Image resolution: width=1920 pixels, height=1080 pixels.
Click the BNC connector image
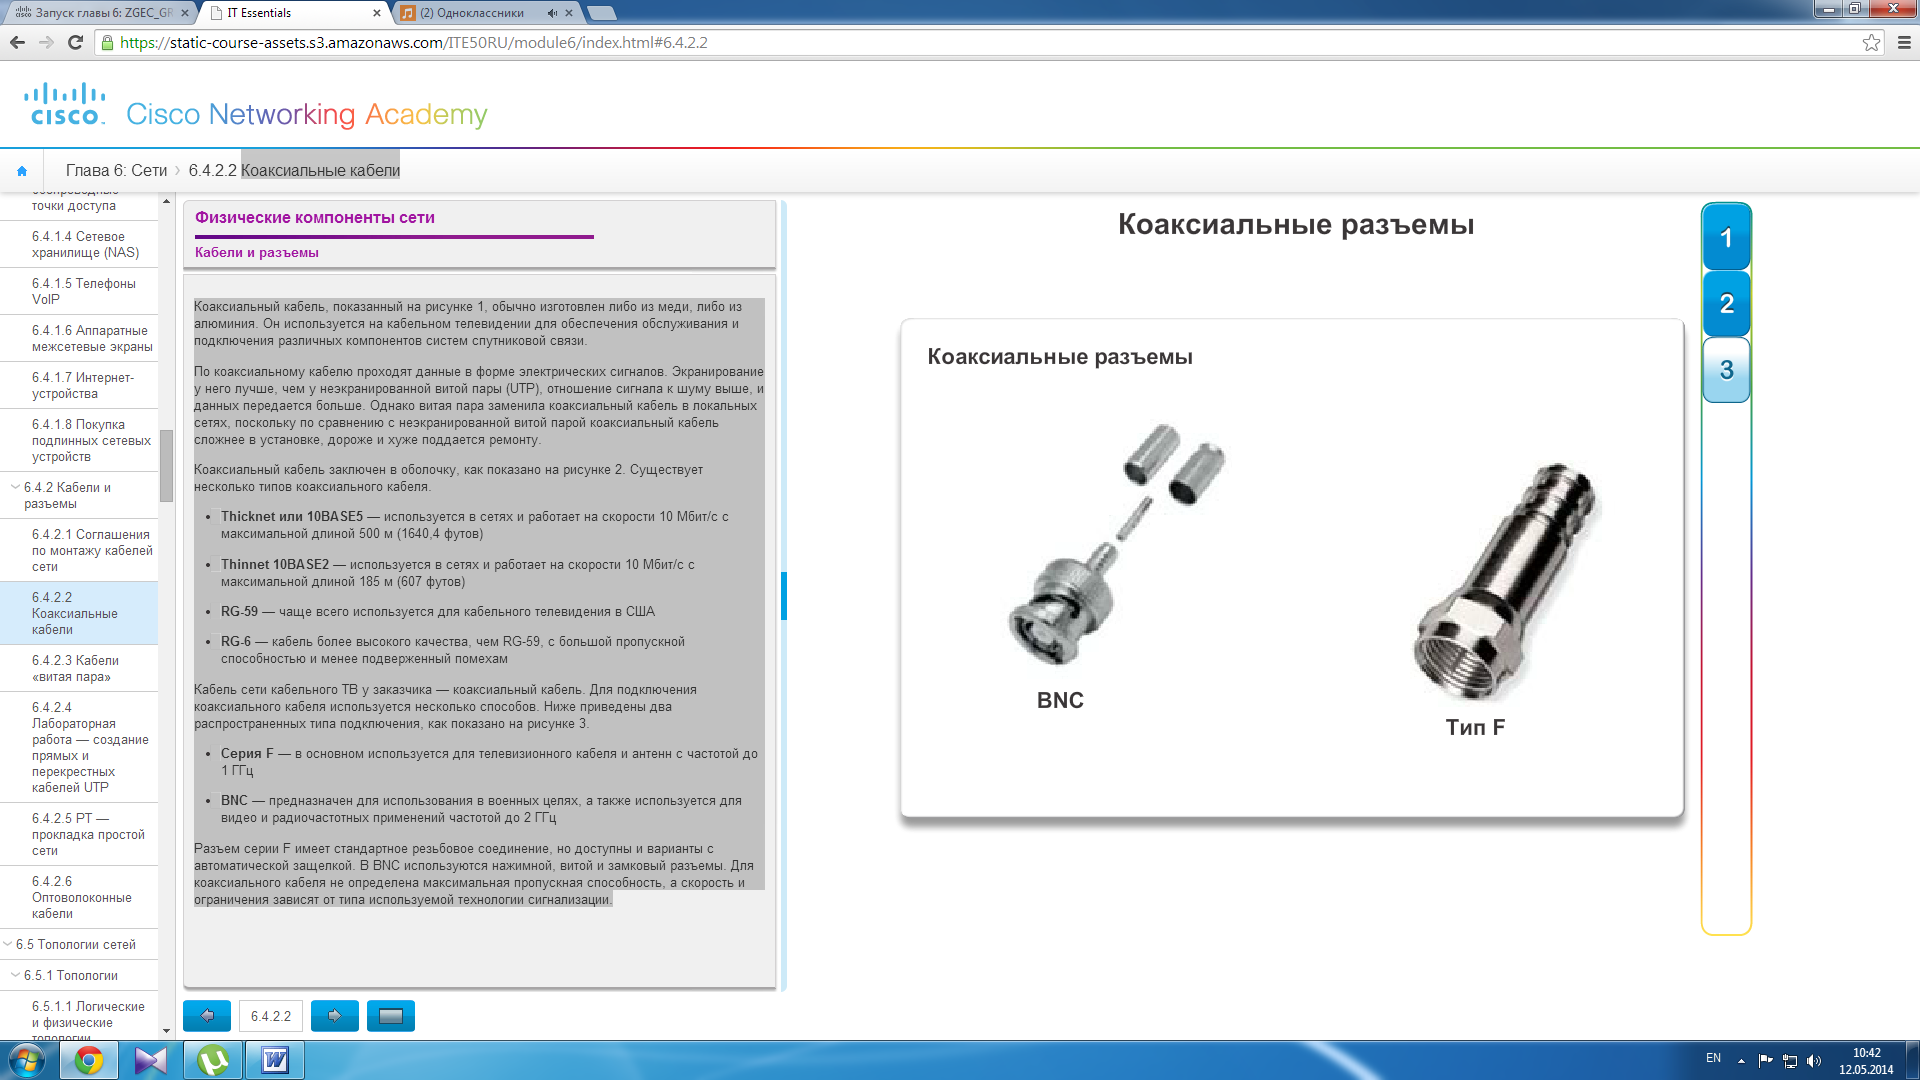tap(1116, 544)
